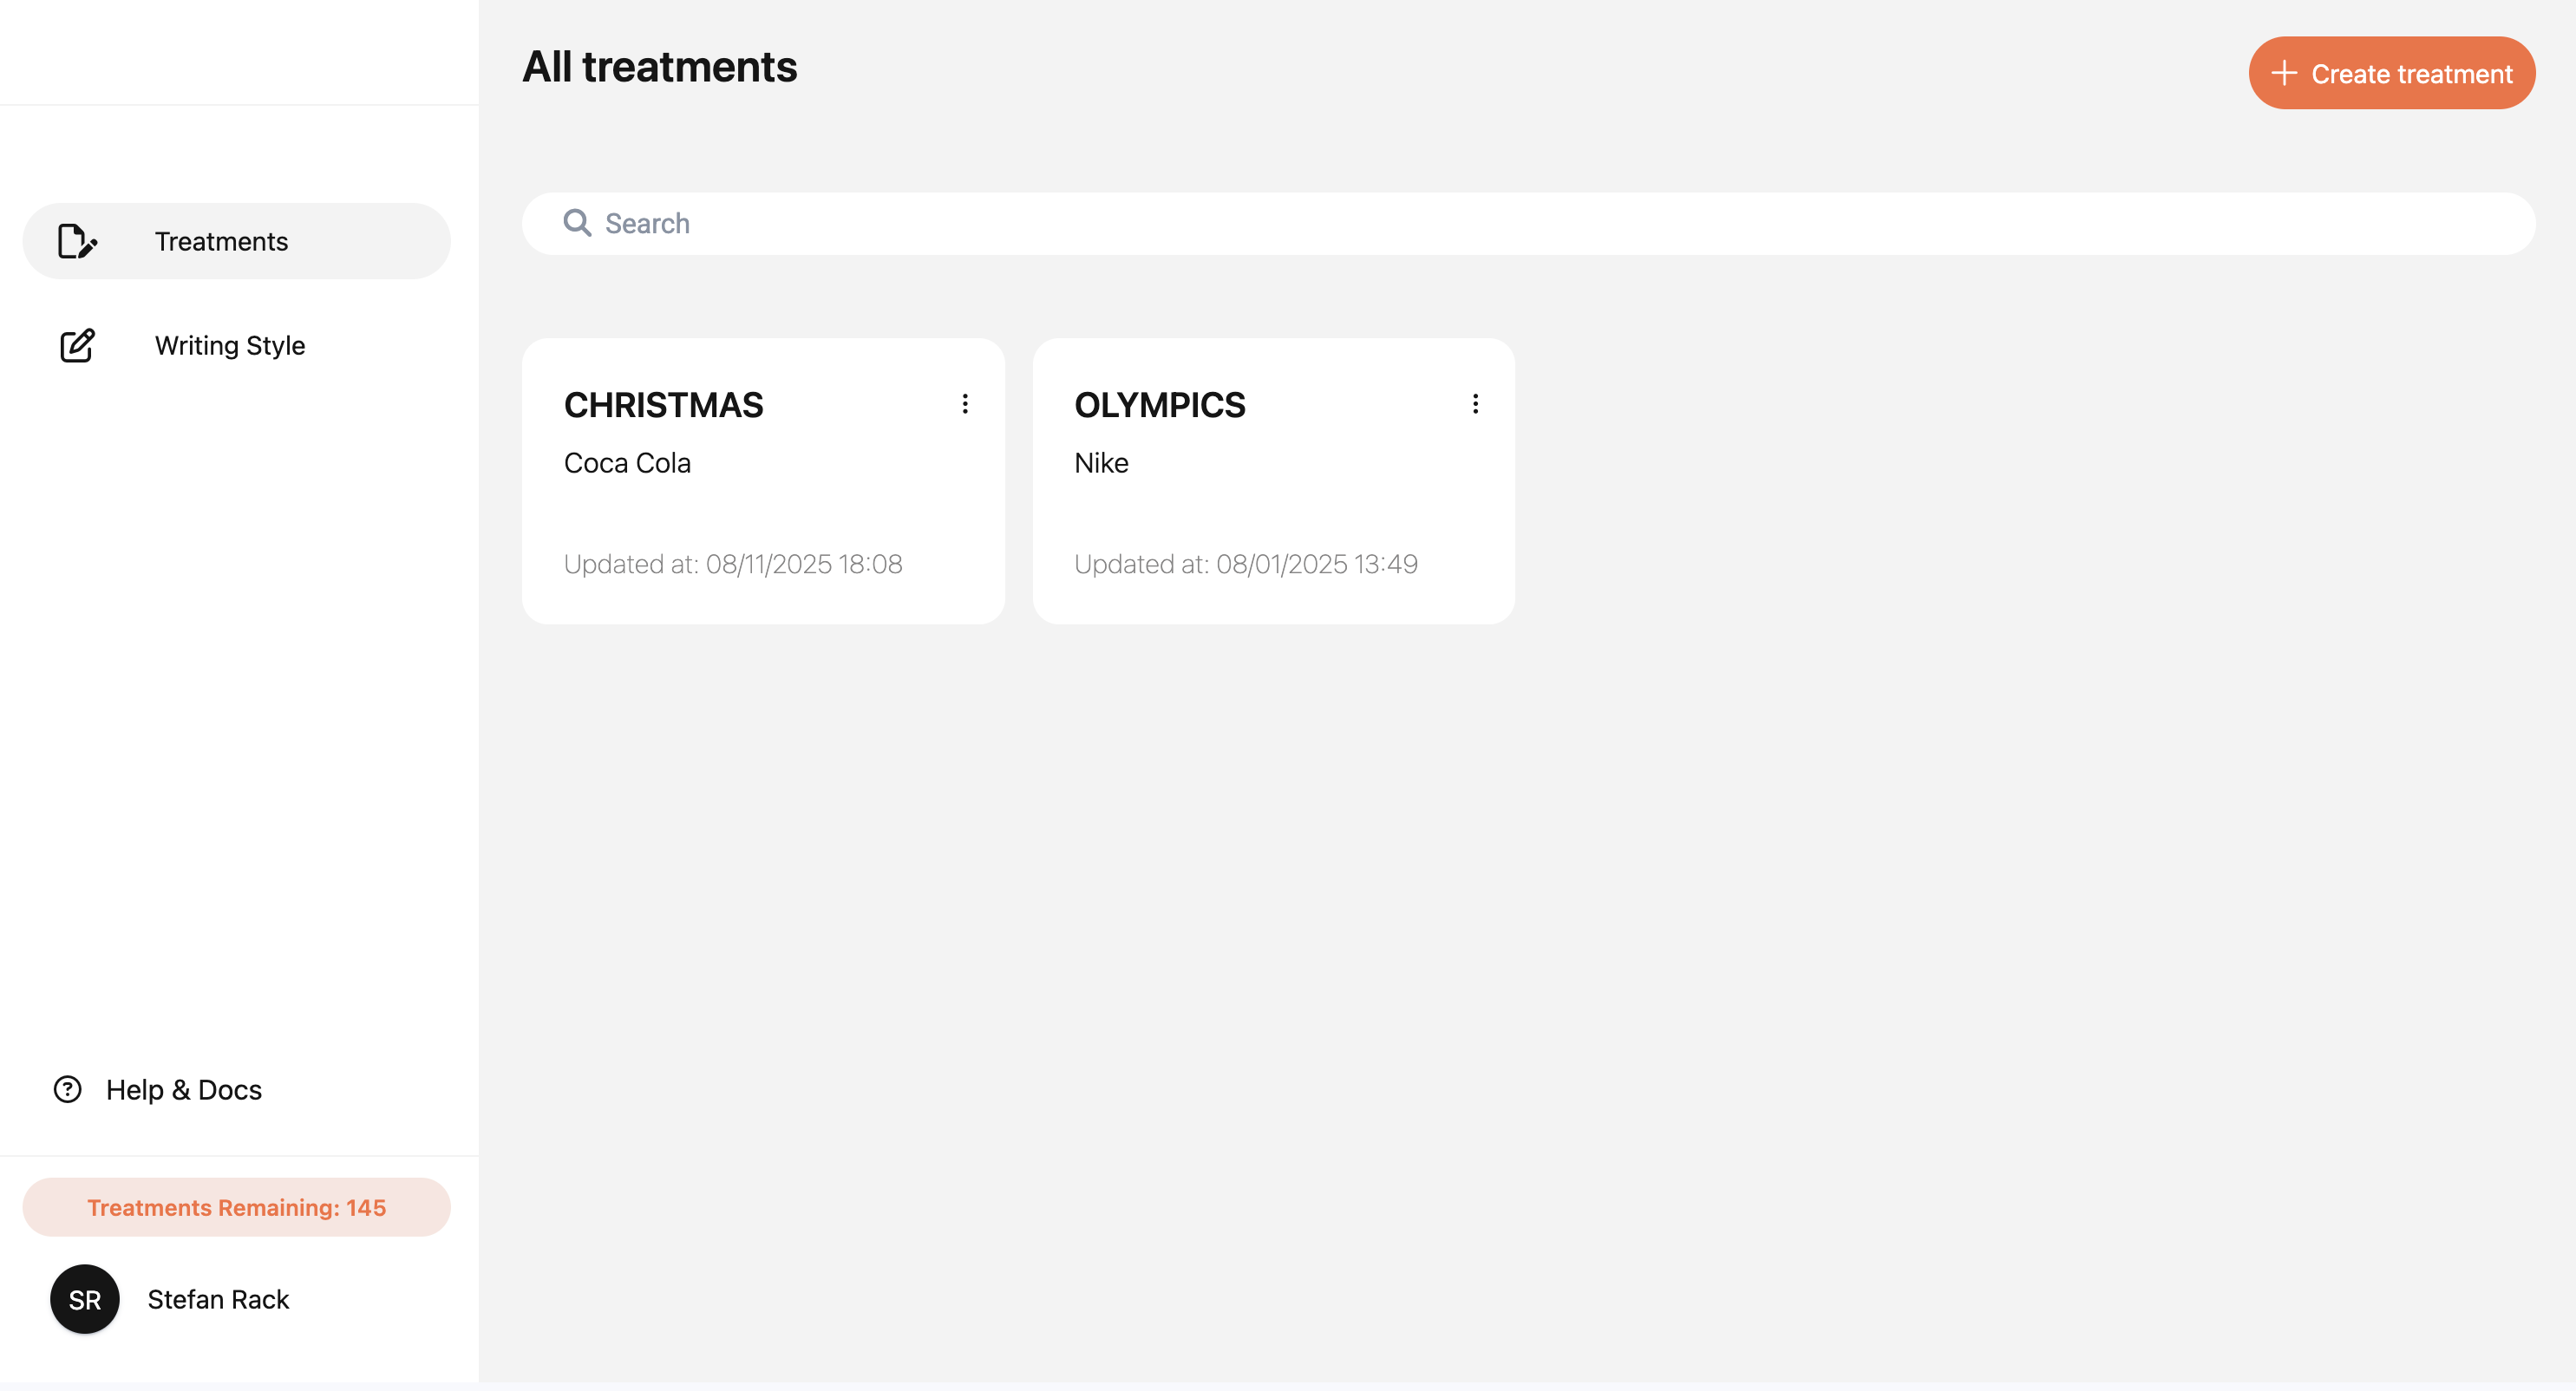The height and width of the screenshot is (1391, 2576).
Task: Open the OLYMPICS treatment title
Action: point(1159,405)
